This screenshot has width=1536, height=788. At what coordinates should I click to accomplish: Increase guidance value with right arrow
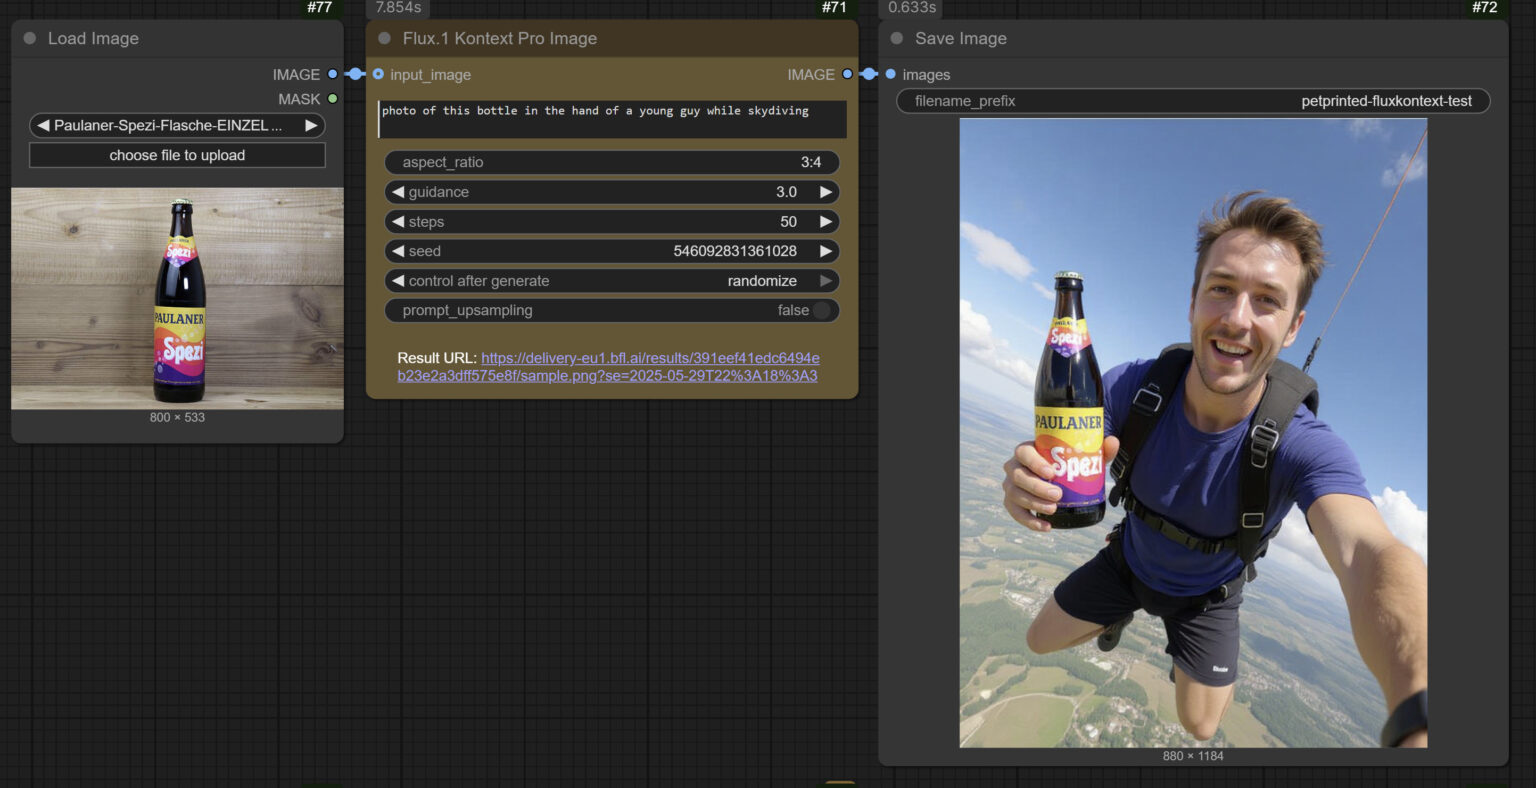click(x=825, y=192)
